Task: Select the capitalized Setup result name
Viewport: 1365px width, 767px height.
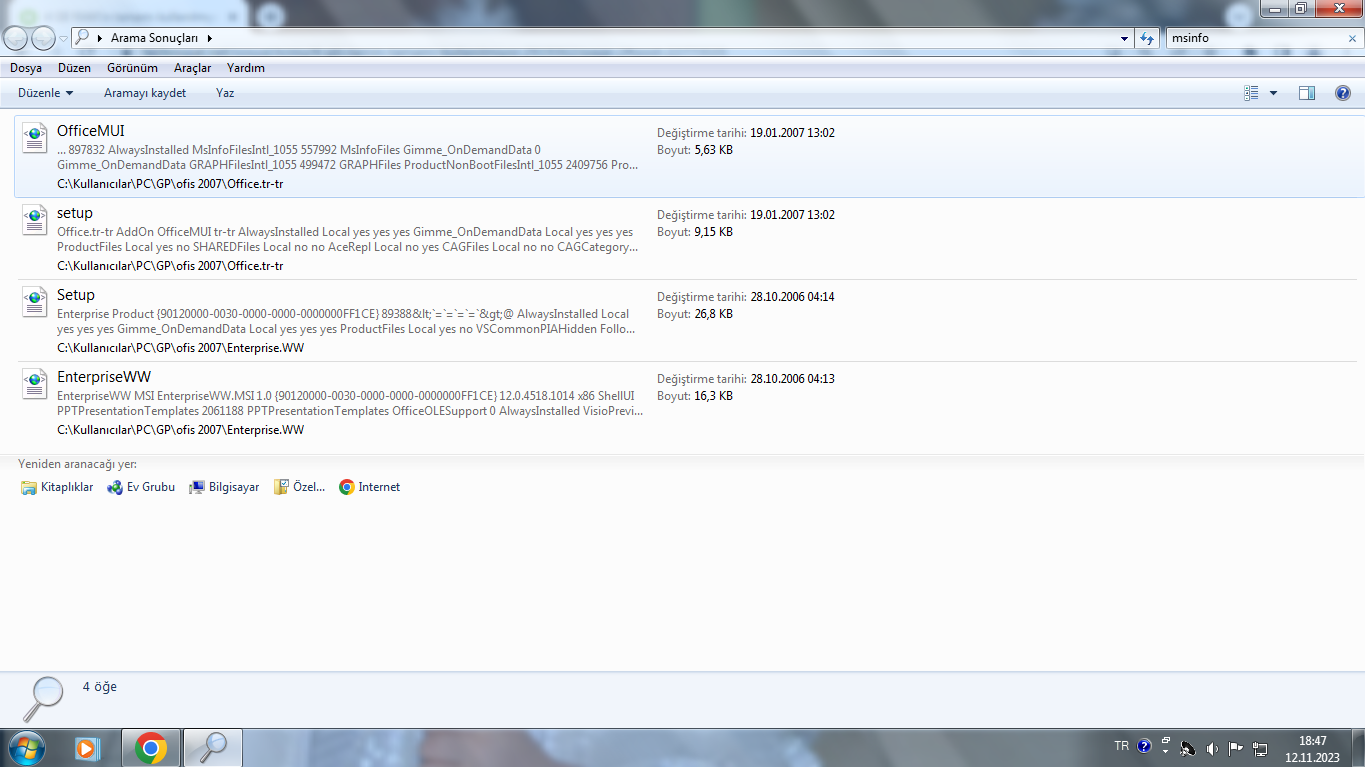Action: point(76,295)
